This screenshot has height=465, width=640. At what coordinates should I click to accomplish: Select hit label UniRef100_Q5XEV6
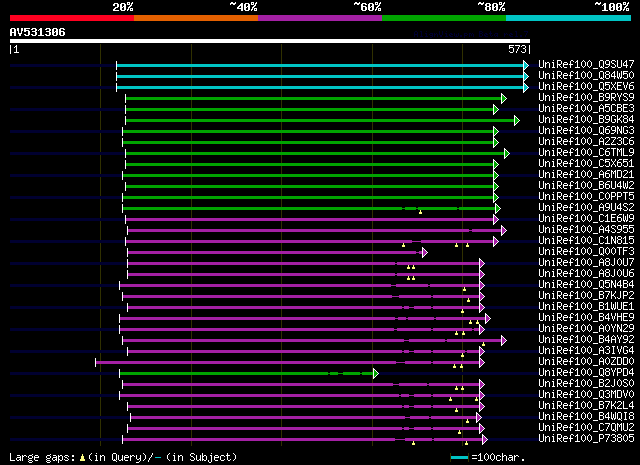586,86
